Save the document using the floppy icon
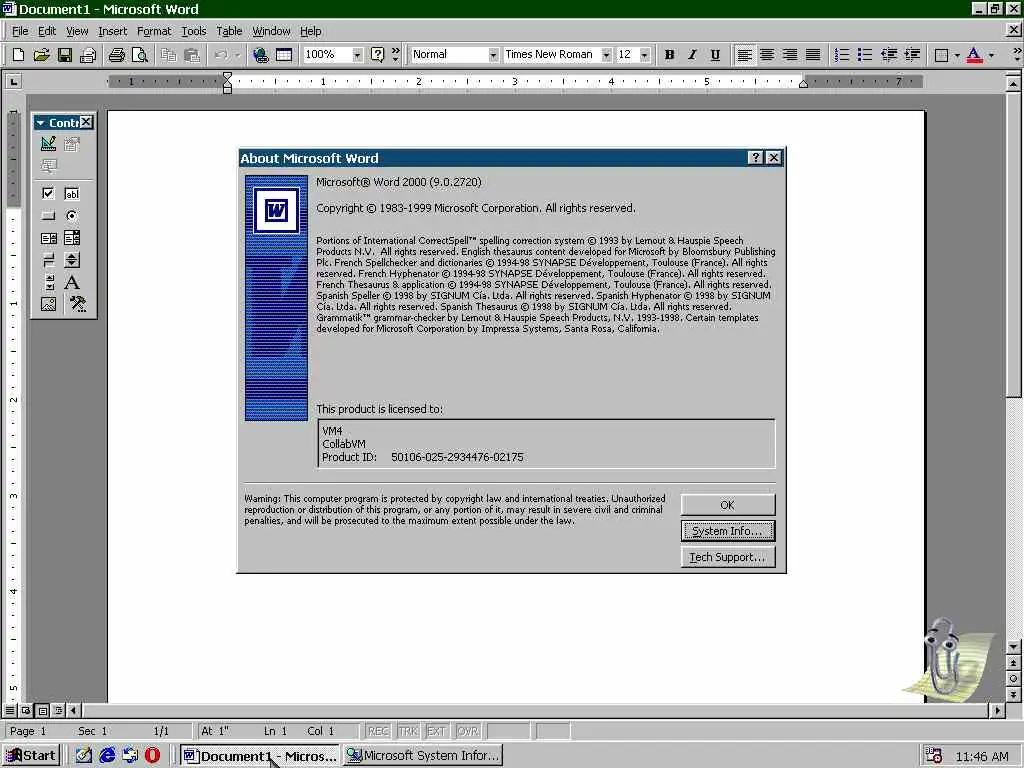 [65, 55]
